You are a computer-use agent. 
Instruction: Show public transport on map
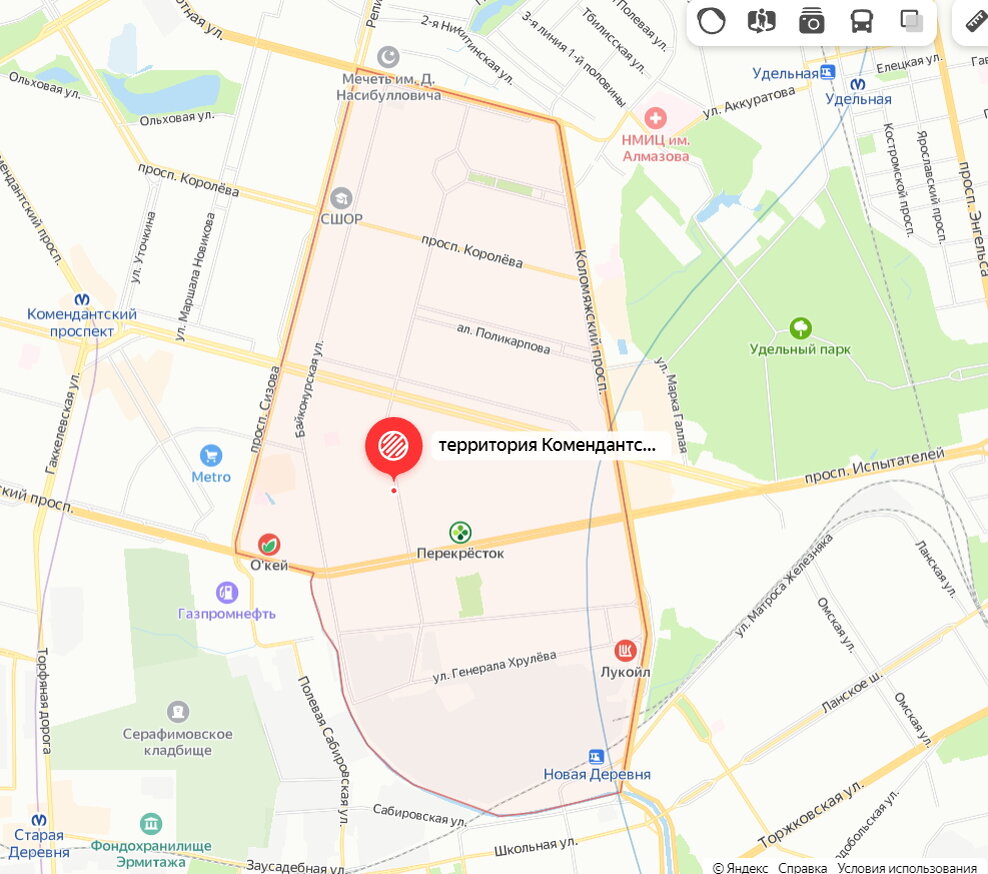[x=861, y=21]
